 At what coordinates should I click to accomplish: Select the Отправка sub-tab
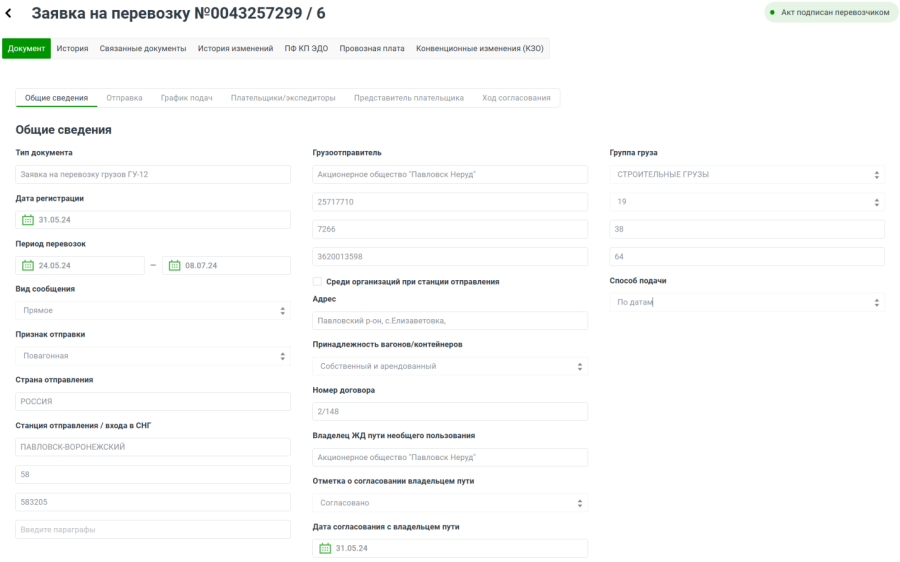point(124,98)
